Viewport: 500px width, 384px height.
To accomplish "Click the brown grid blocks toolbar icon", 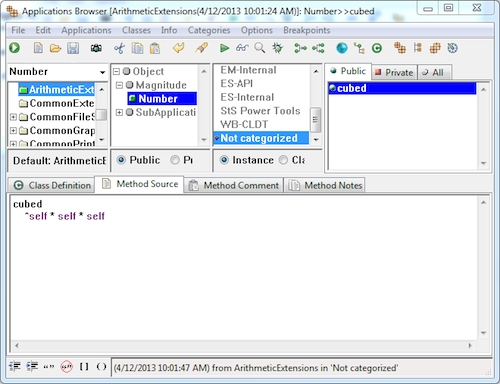I will point(435,48).
